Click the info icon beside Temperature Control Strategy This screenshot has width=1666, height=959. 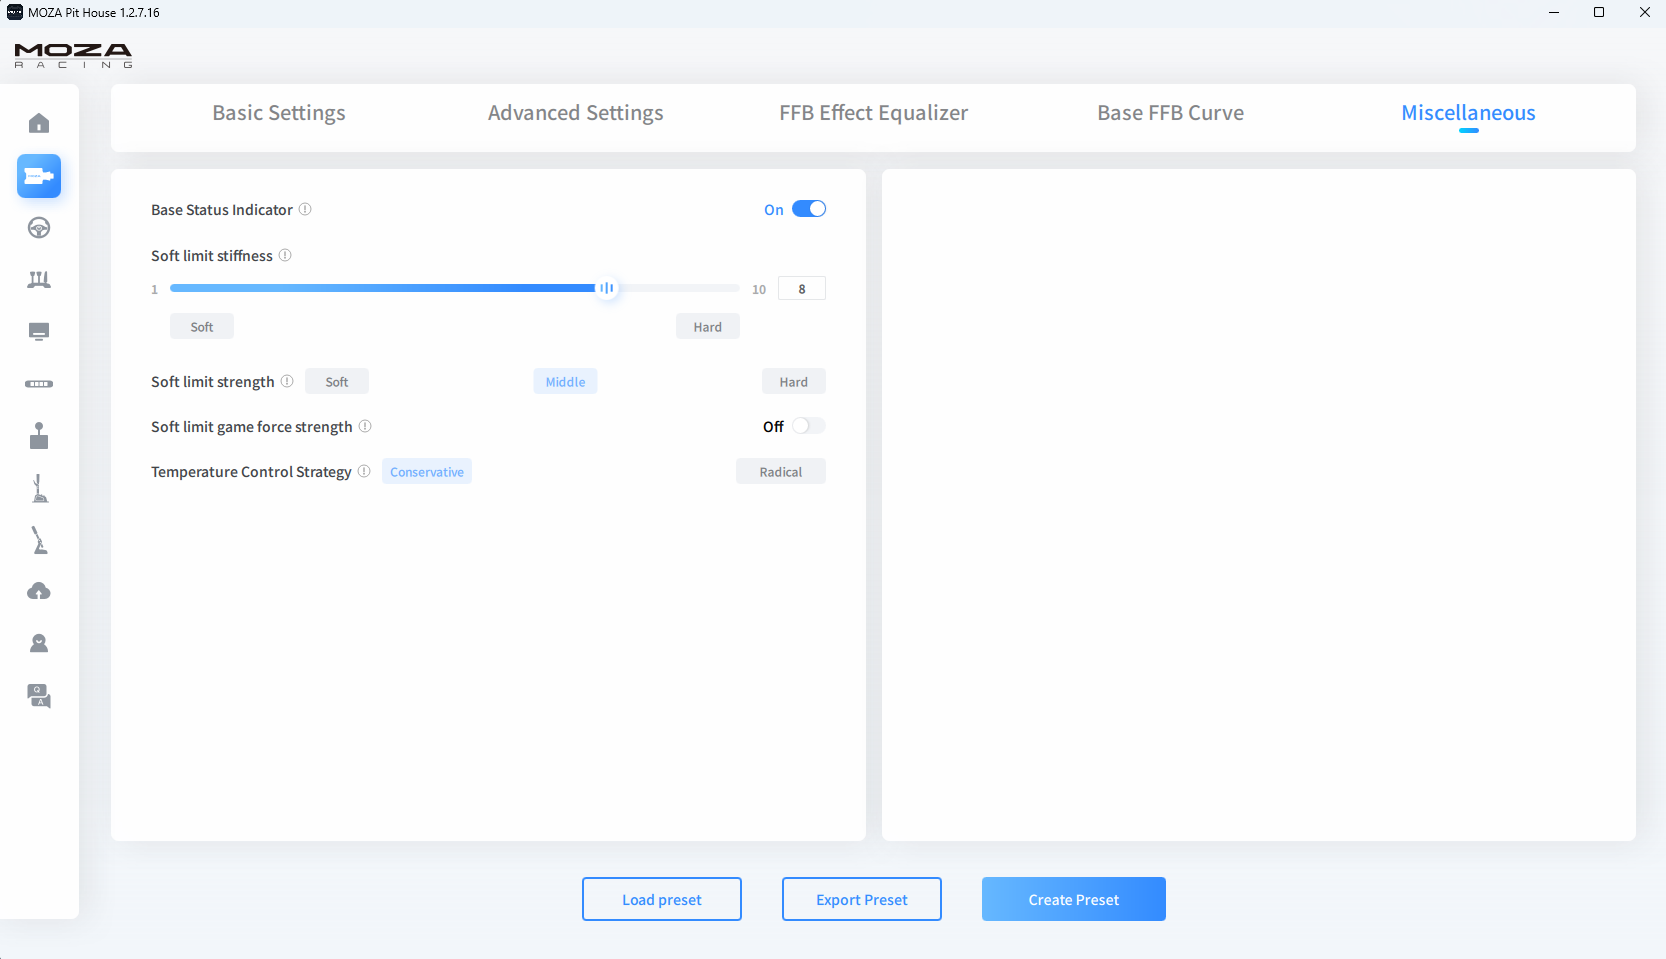(x=364, y=471)
